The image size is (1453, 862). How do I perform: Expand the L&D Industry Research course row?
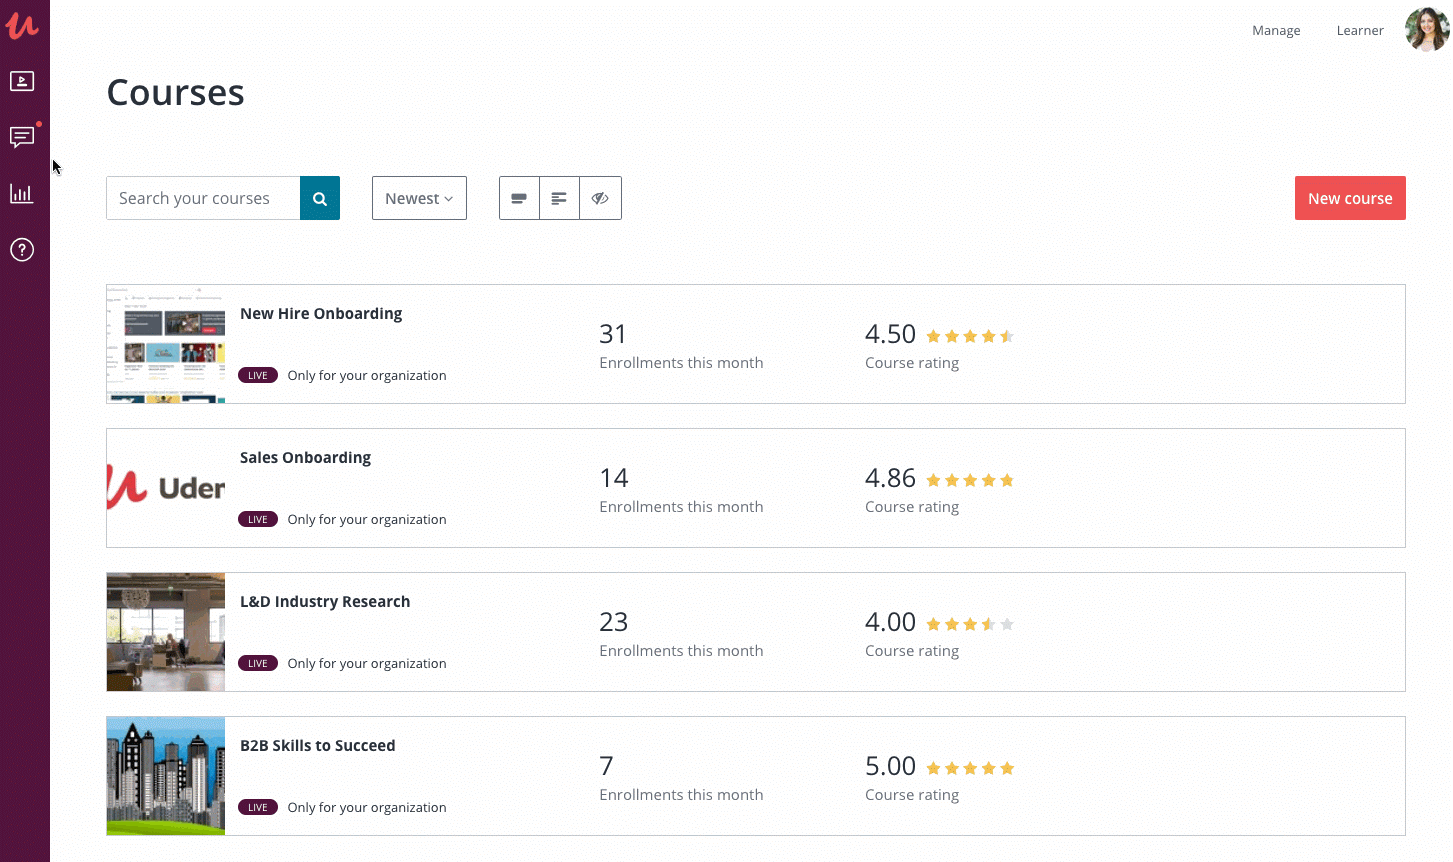coord(325,601)
